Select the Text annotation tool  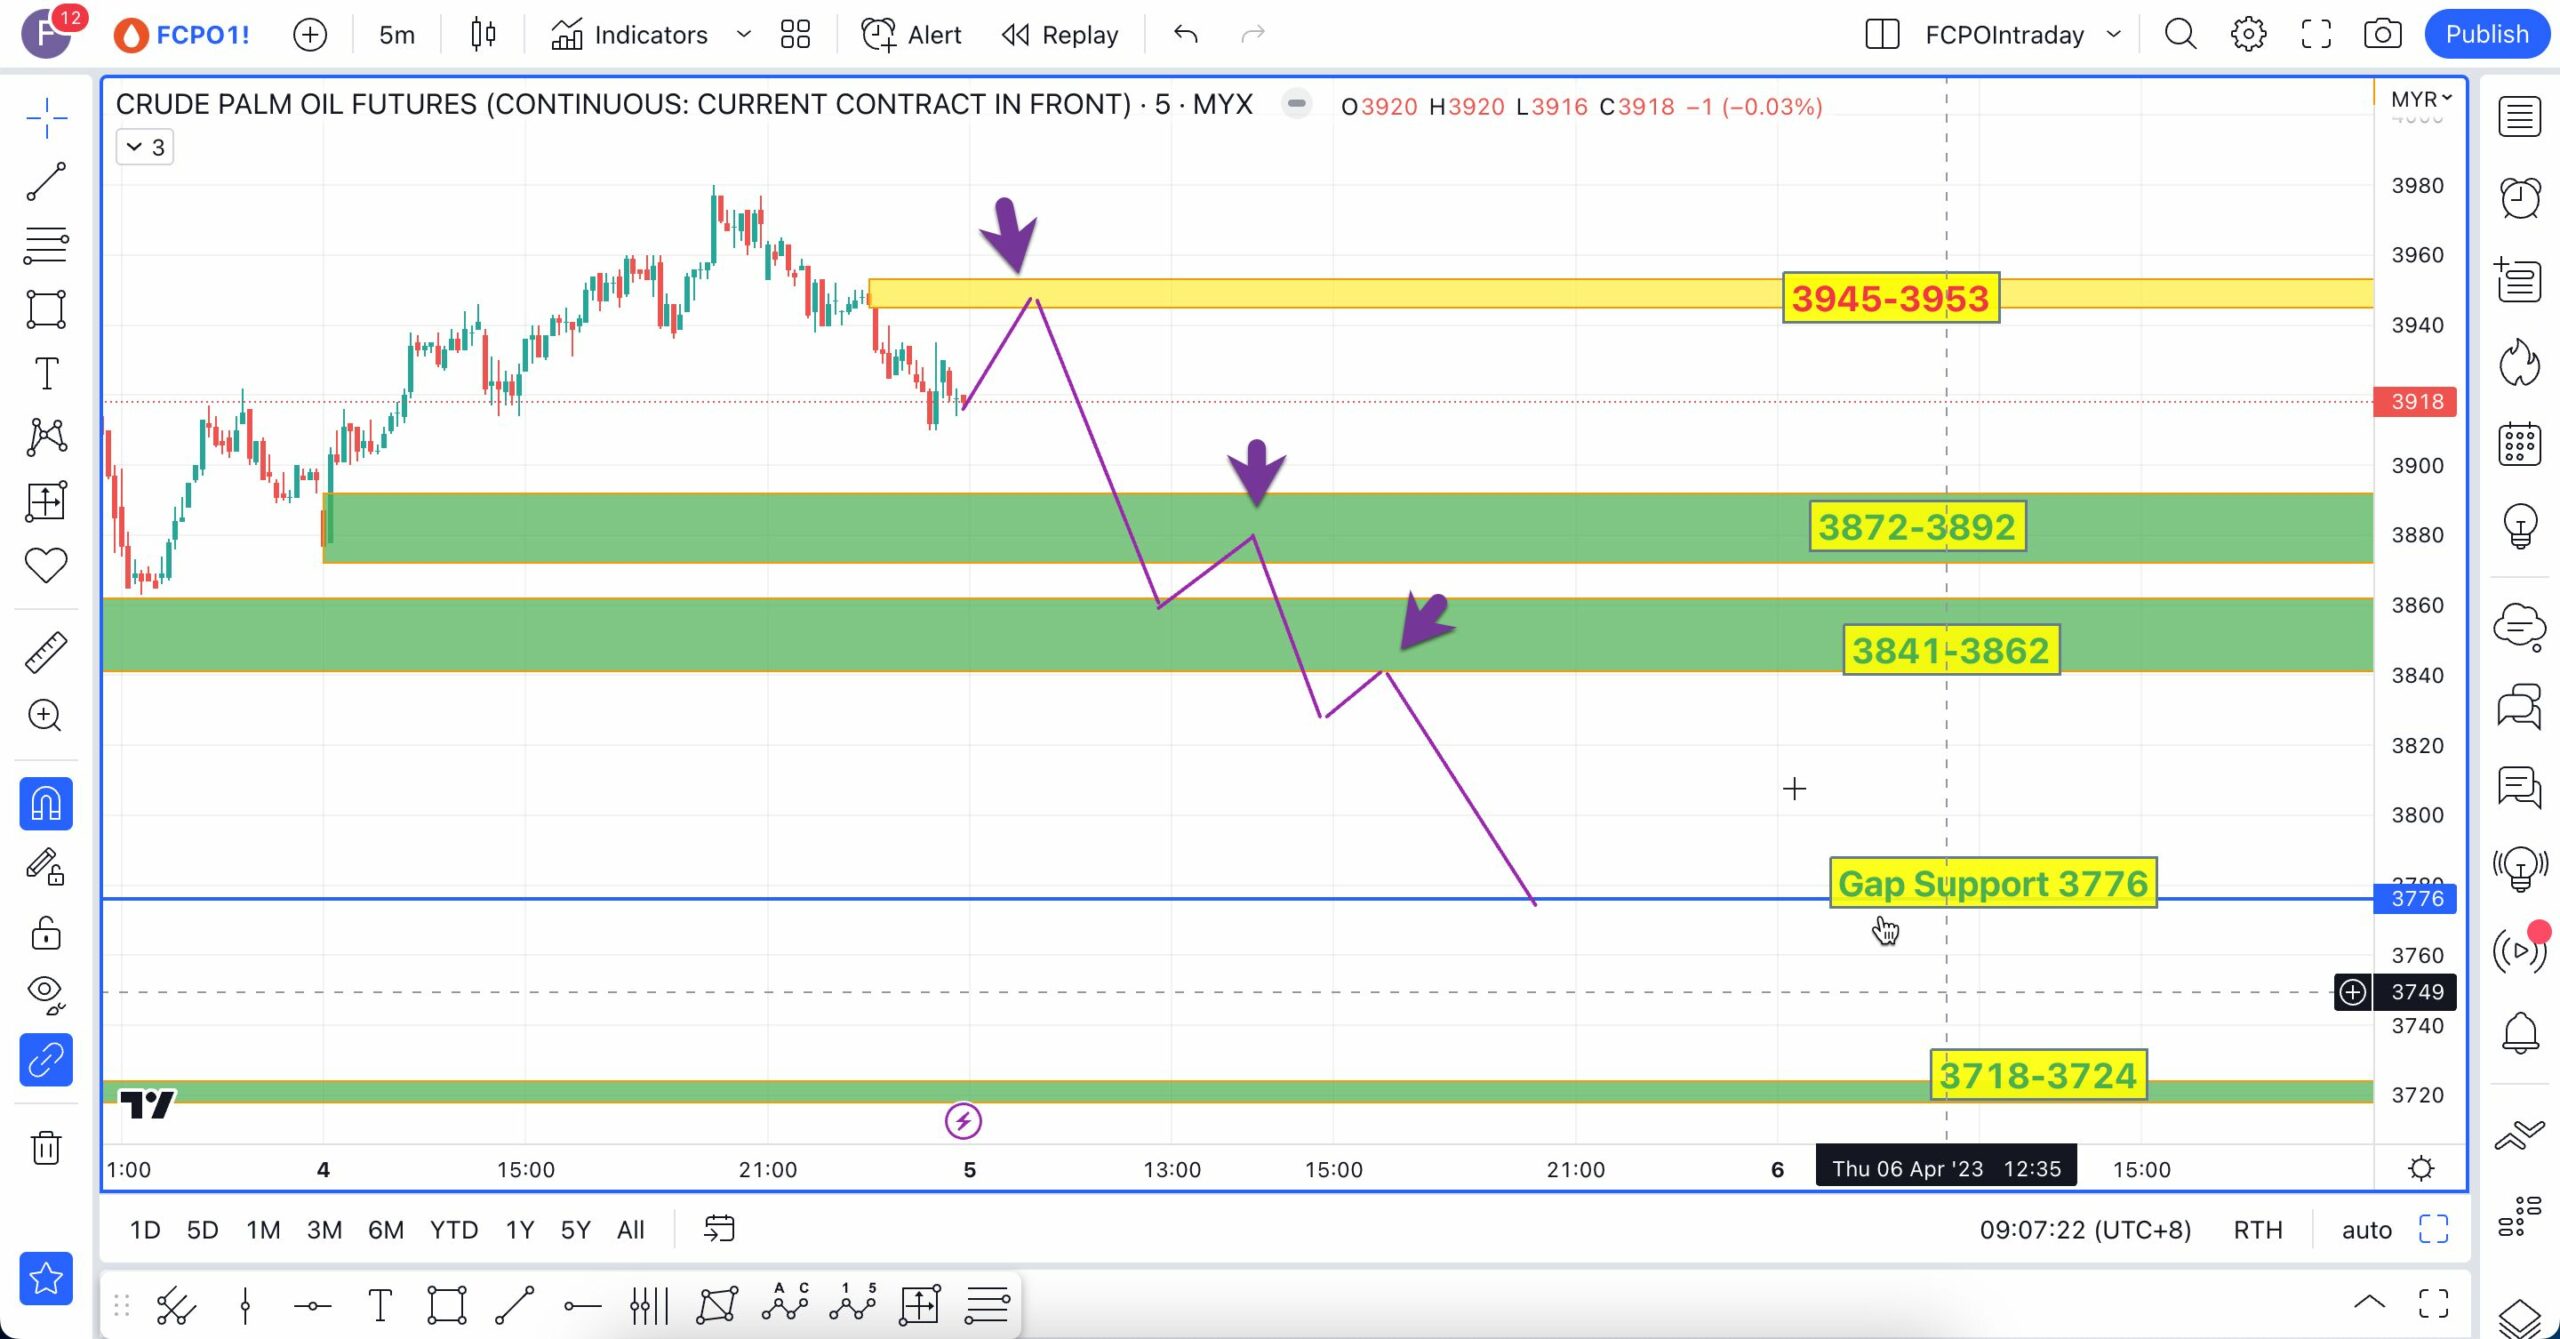pyautogui.click(x=46, y=374)
